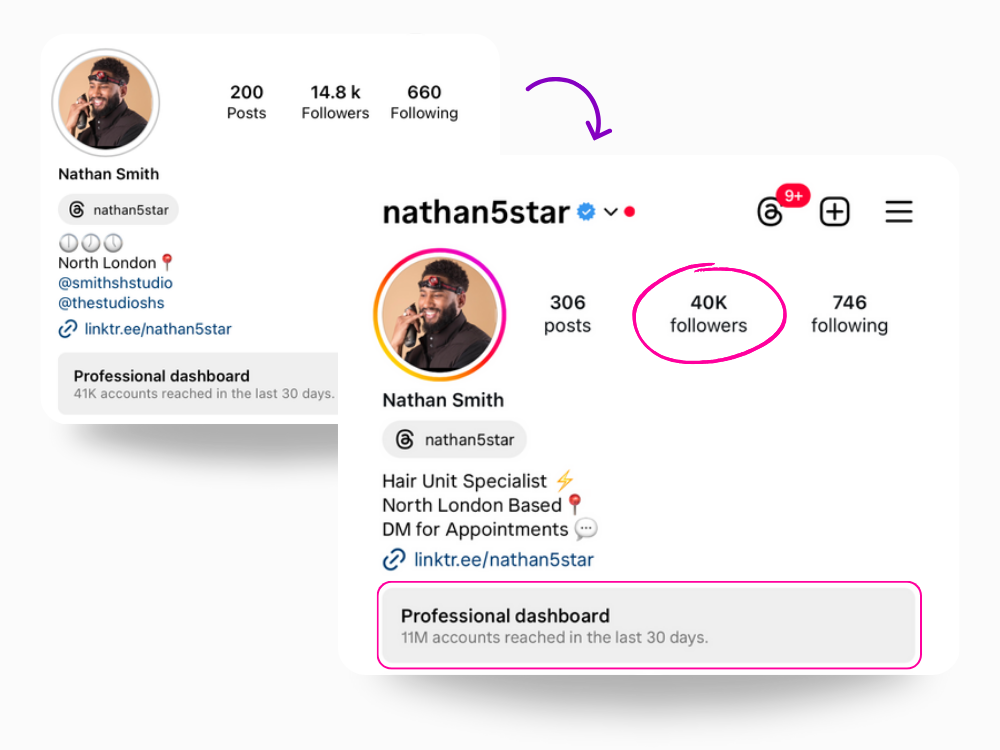Open the @thestudioshs mention link
Screen dimensions: 1000x750
(x=111, y=303)
